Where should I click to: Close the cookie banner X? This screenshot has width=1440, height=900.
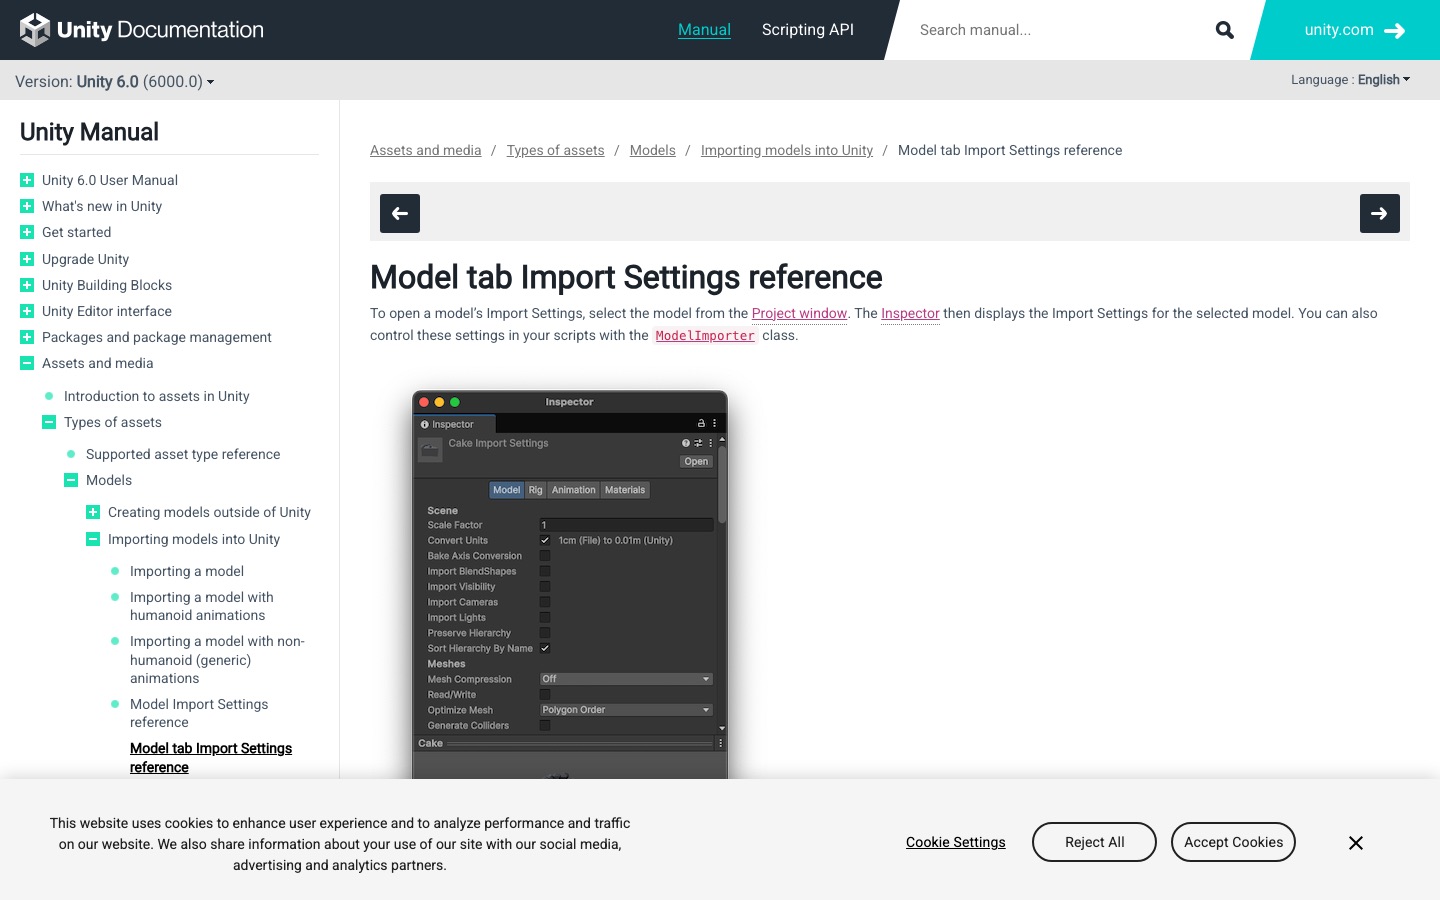point(1356,843)
